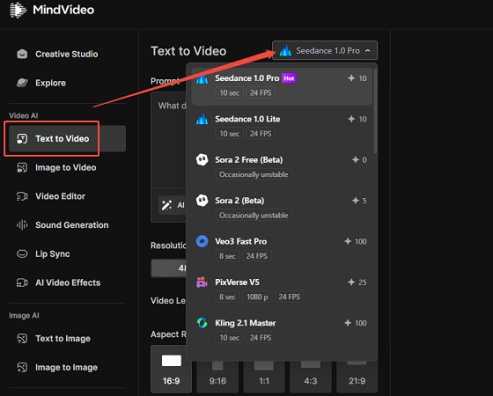This screenshot has width=493, height=396.
Task: Click the prompt text input area
Action: 168,140
